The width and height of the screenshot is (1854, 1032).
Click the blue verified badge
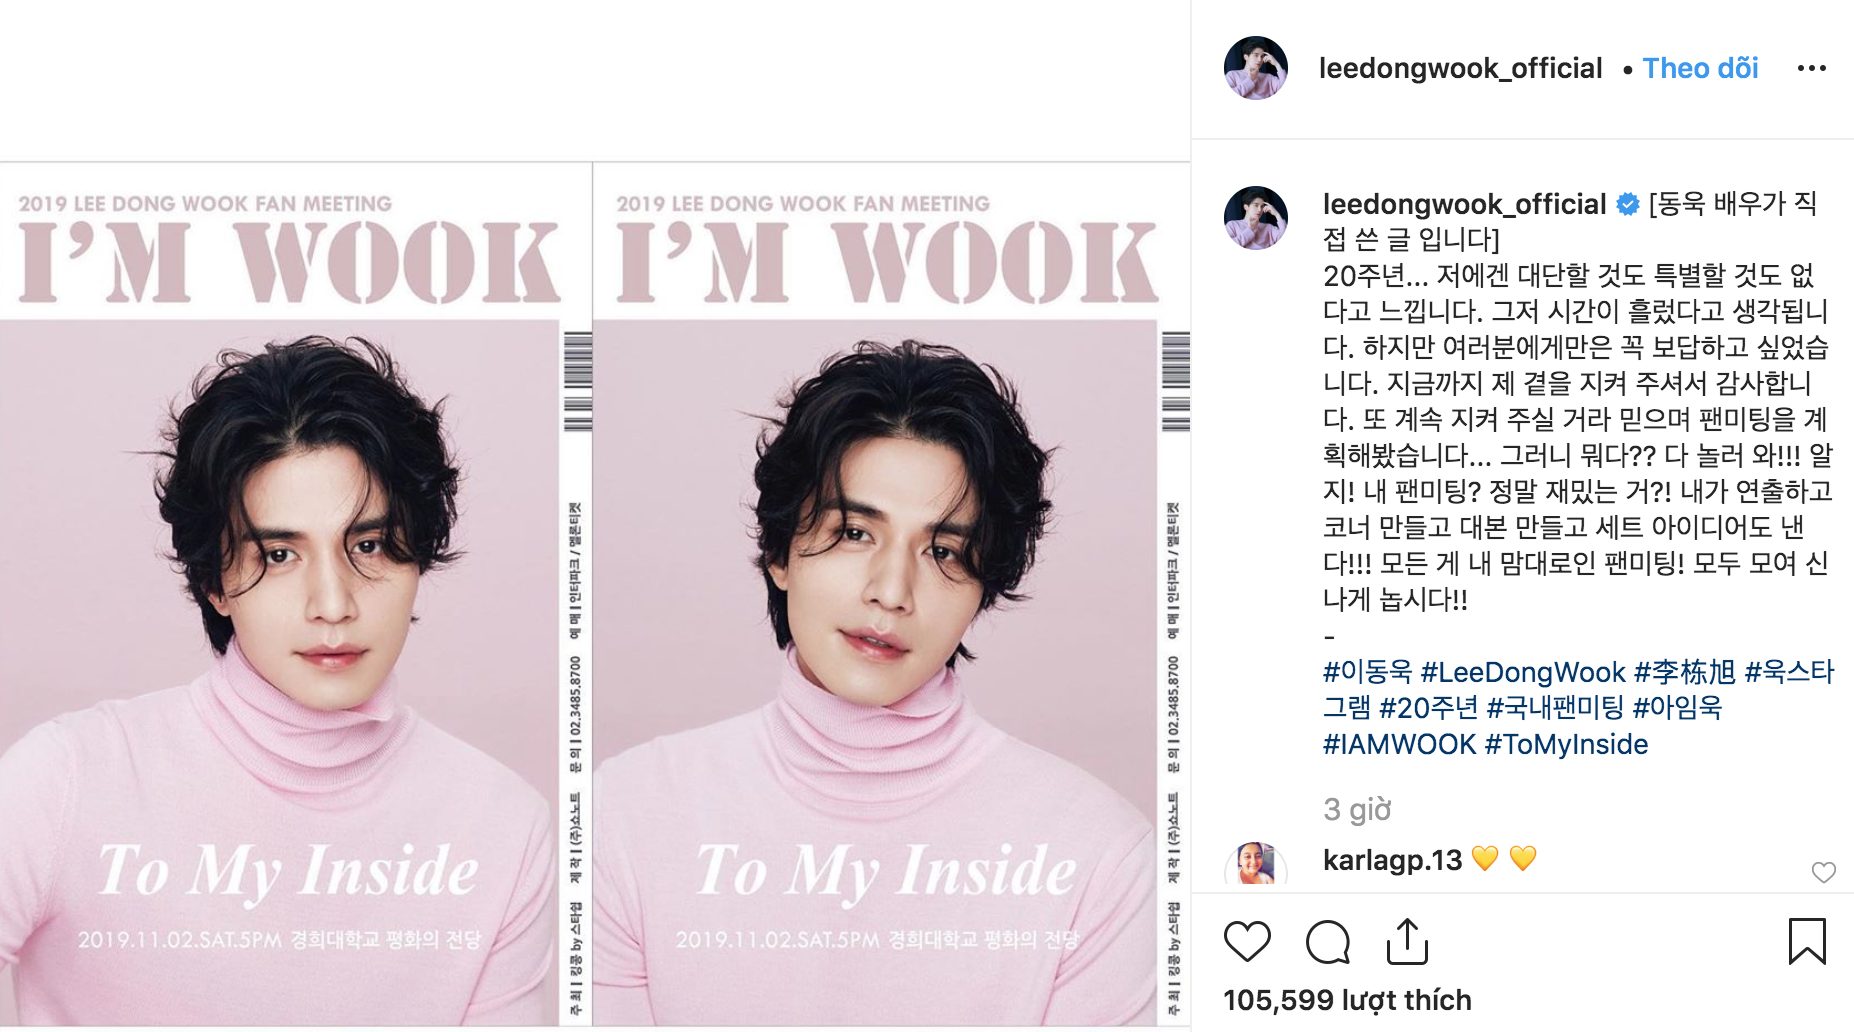(x=1628, y=204)
